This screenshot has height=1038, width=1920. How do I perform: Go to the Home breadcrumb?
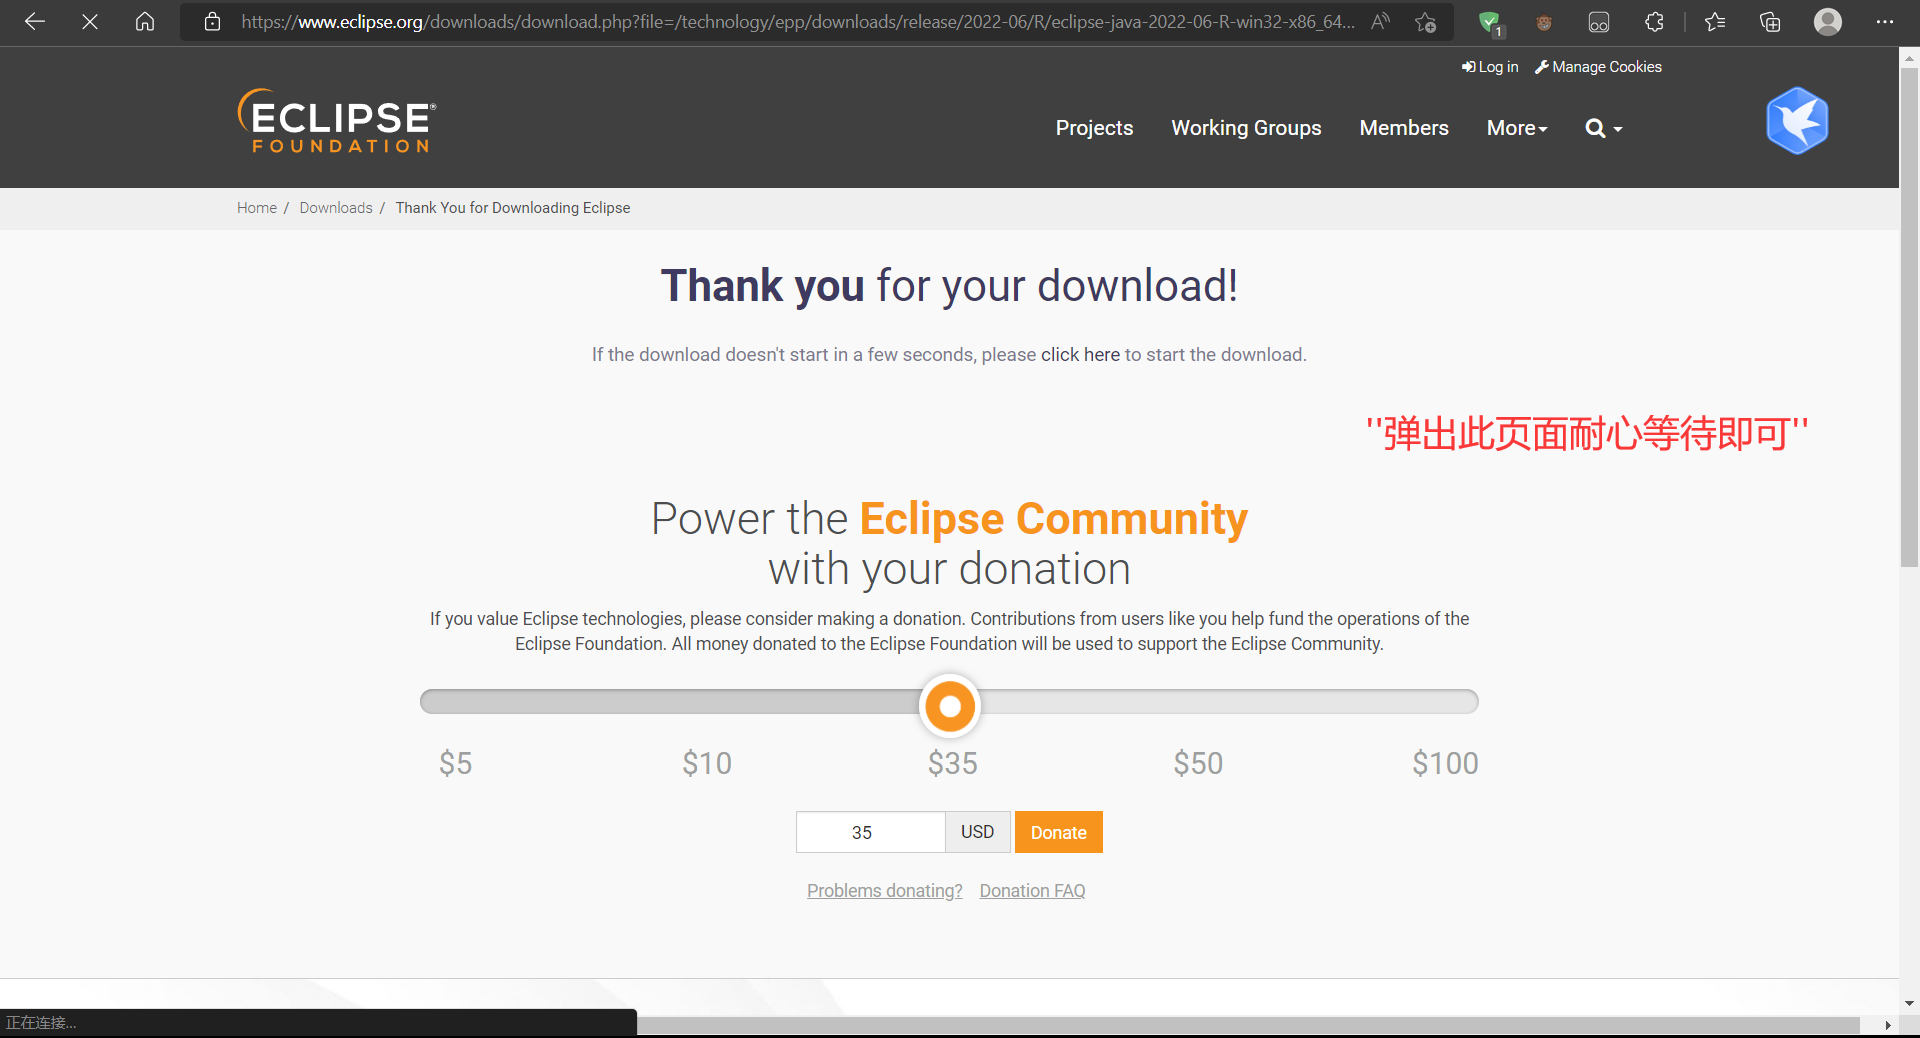pyautogui.click(x=257, y=208)
